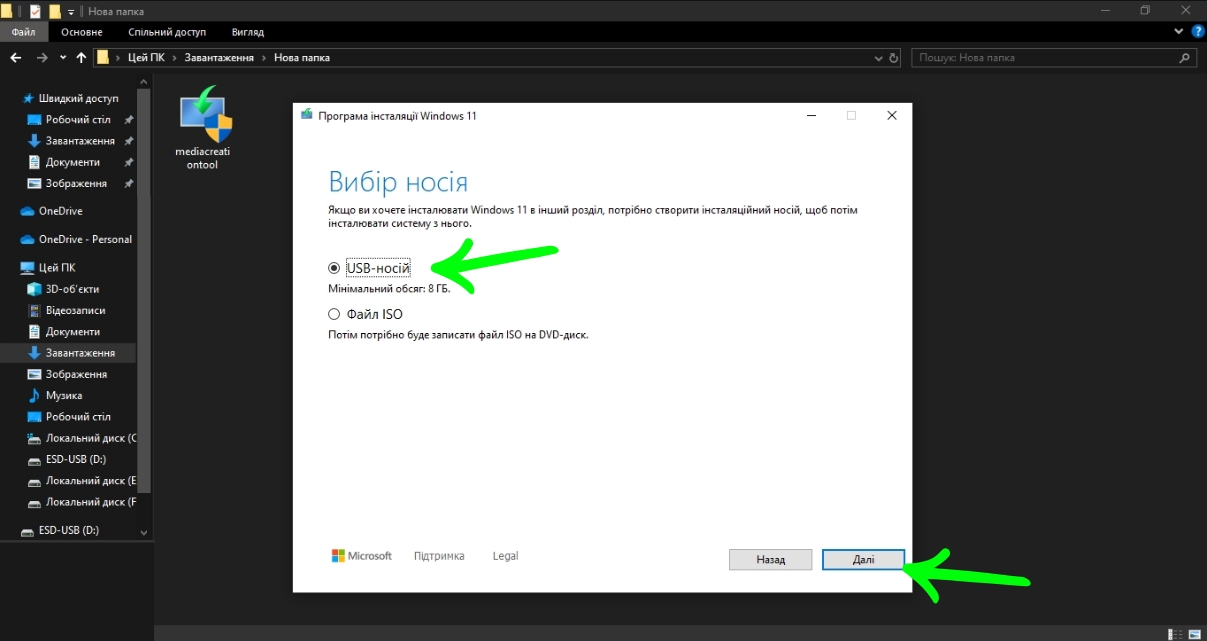Open the Quick Access Toolbar customize dropdown

tap(71, 12)
